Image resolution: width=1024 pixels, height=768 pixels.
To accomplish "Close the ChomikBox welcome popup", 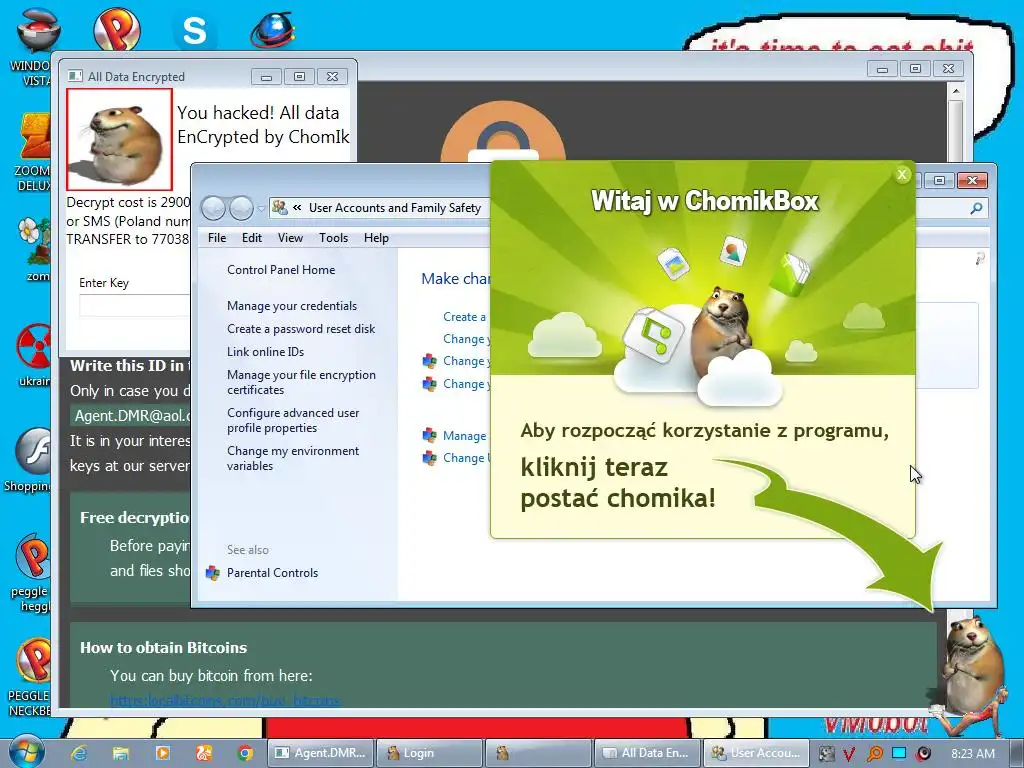I will click(902, 174).
